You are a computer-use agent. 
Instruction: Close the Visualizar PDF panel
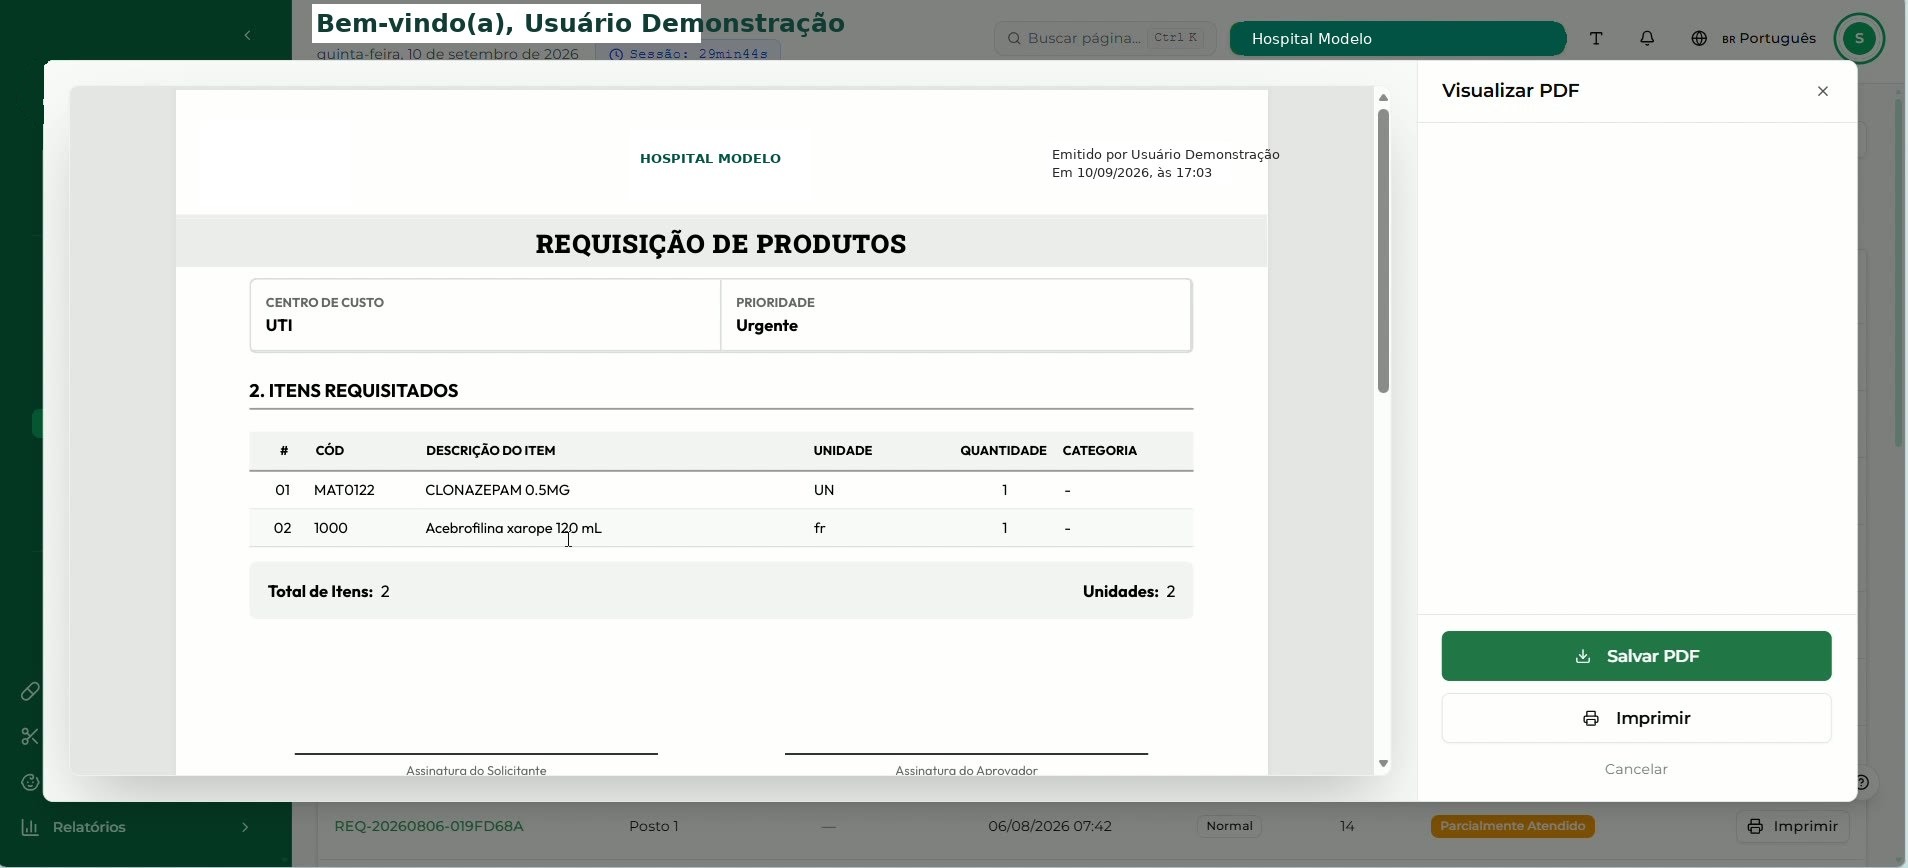(x=1823, y=91)
